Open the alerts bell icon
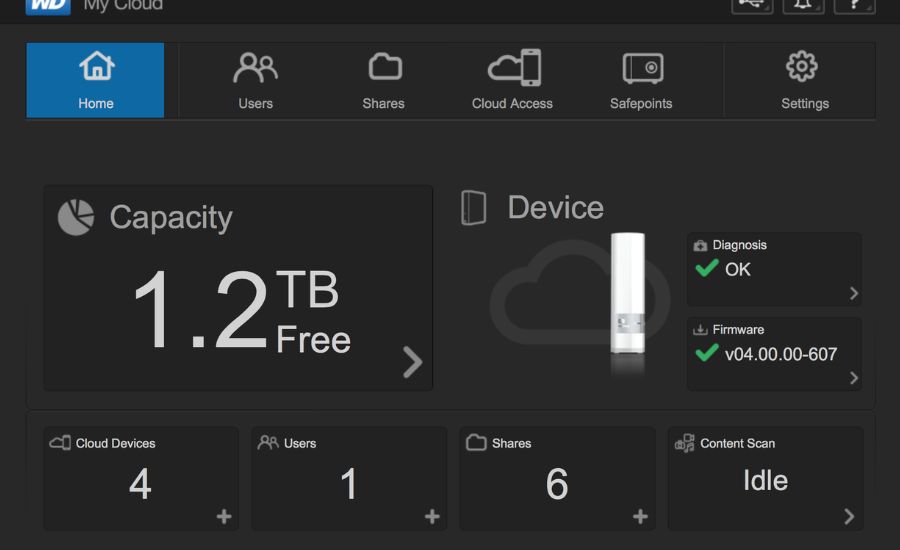This screenshot has width=900, height=550. [803, 6]
